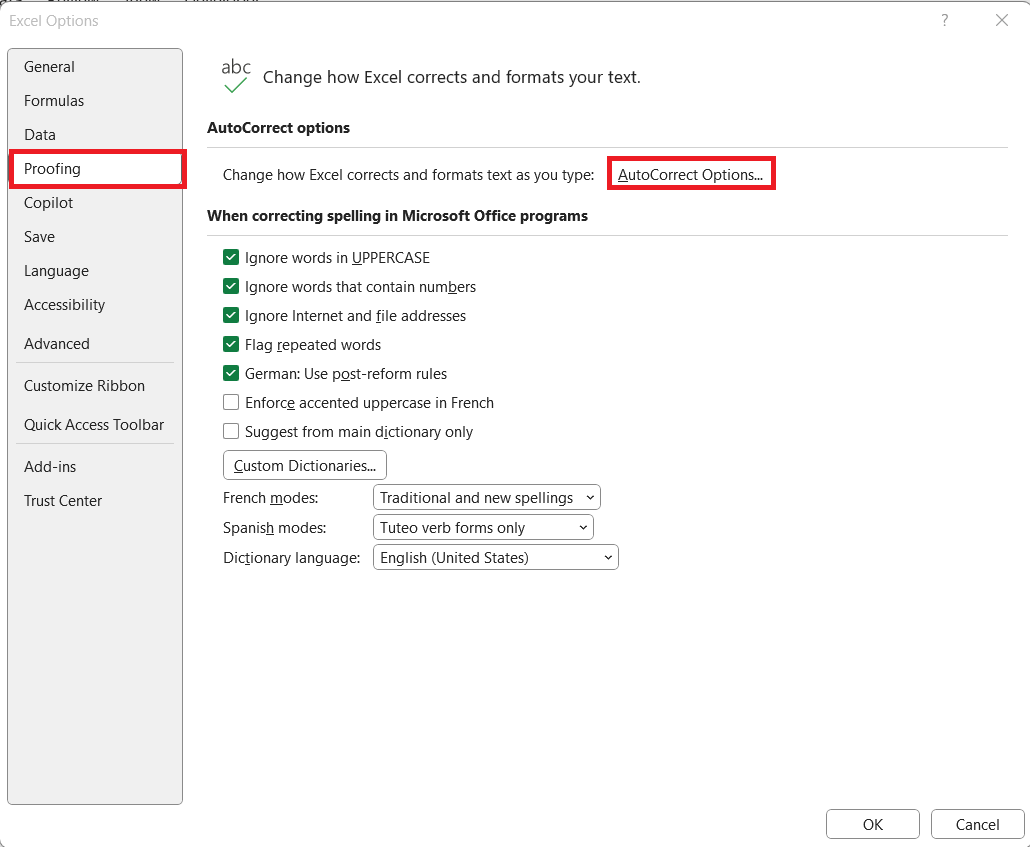This screenshot has height=847, width=1030.
Task: Click the AutoCorrect Options button
Action: [691, 174]
